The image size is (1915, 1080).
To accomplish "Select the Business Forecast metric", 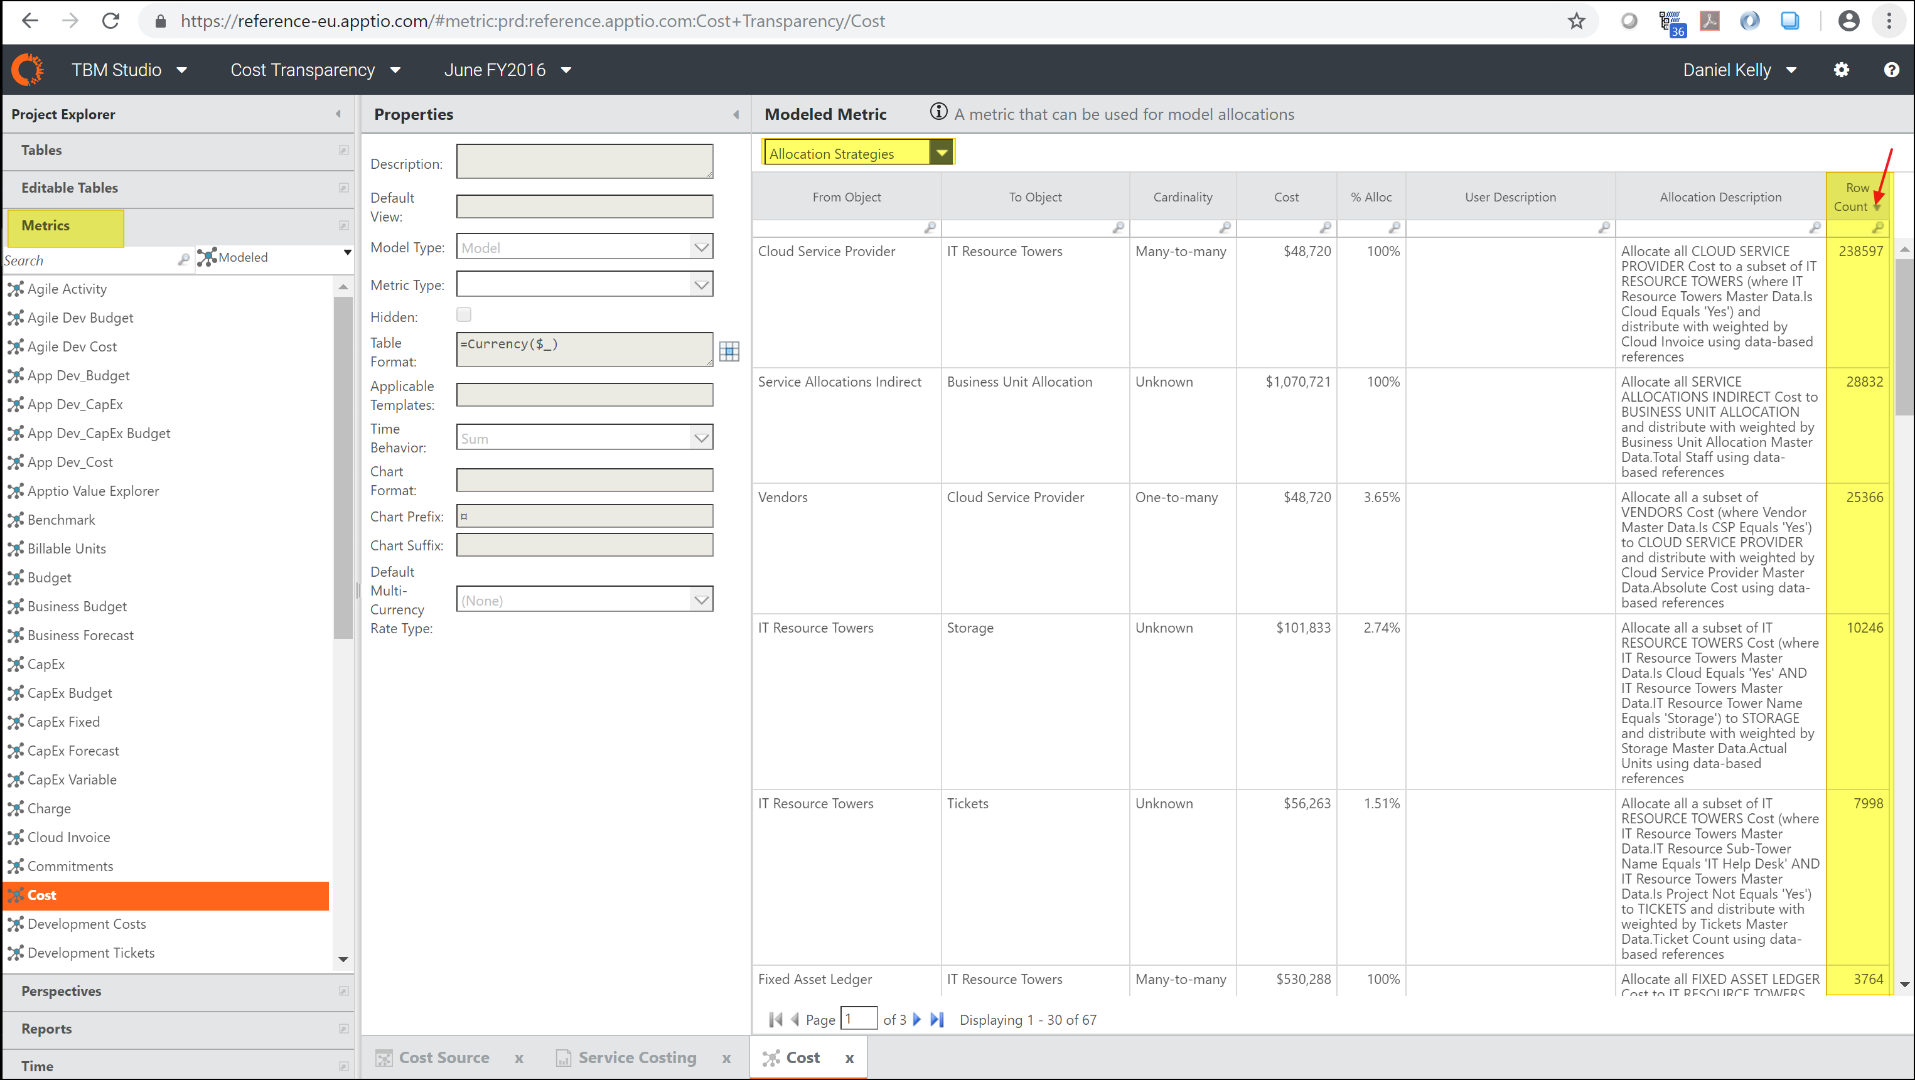I will [x=80, y=635].
